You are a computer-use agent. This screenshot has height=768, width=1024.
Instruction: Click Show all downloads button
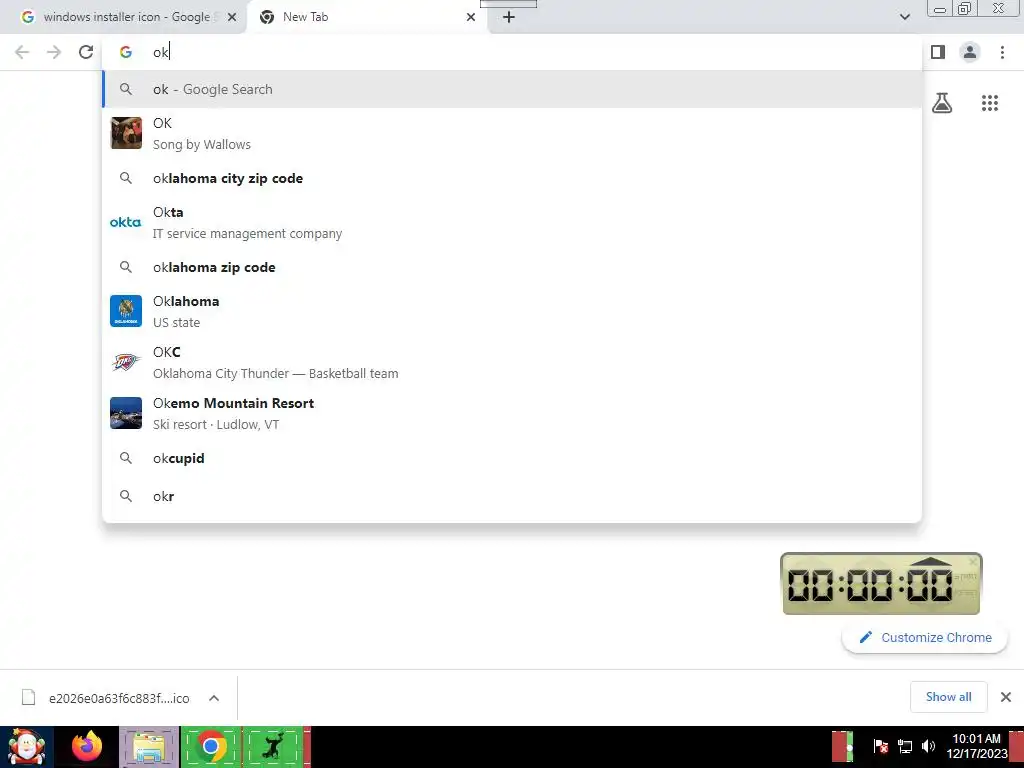click(948, 697)
